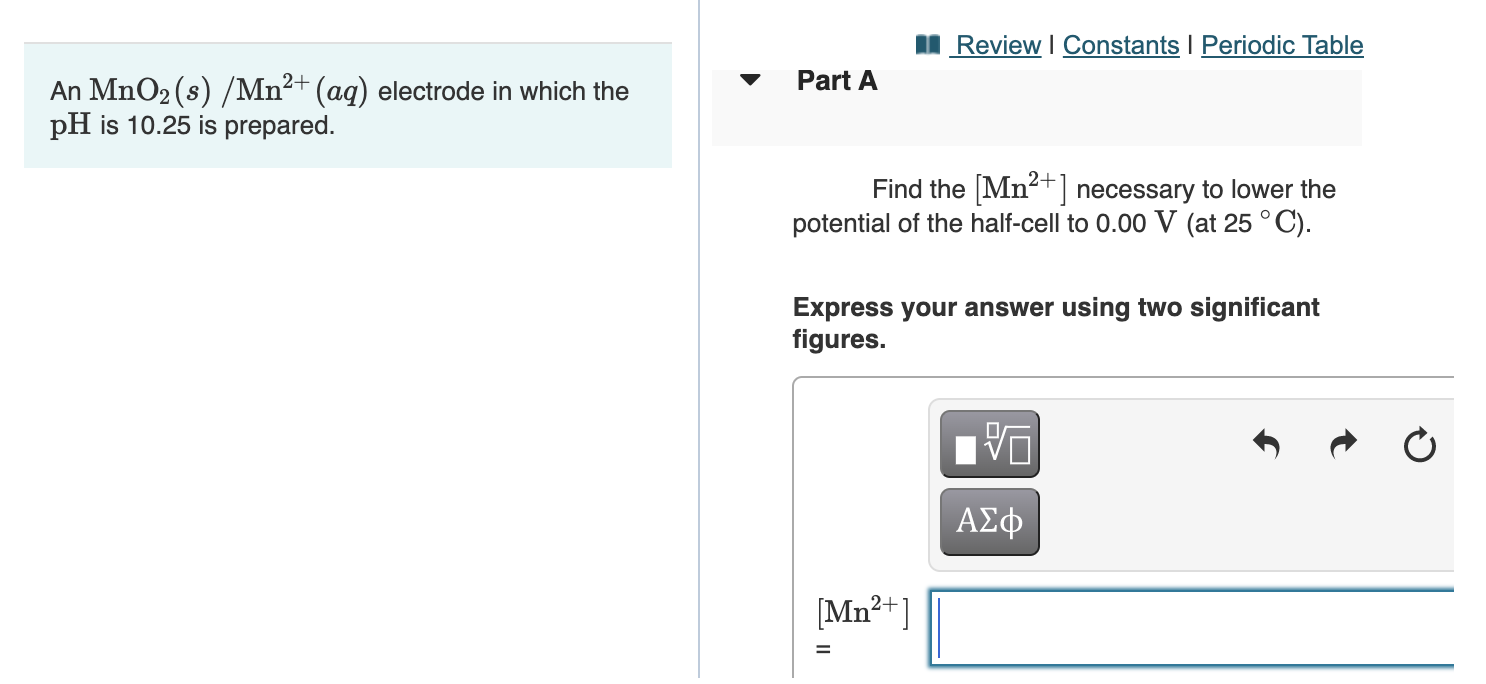Click the undo arrow in the answer toolbar
The width and height of the screenshot is (1486, 684).
click(x=1264, y=445)
